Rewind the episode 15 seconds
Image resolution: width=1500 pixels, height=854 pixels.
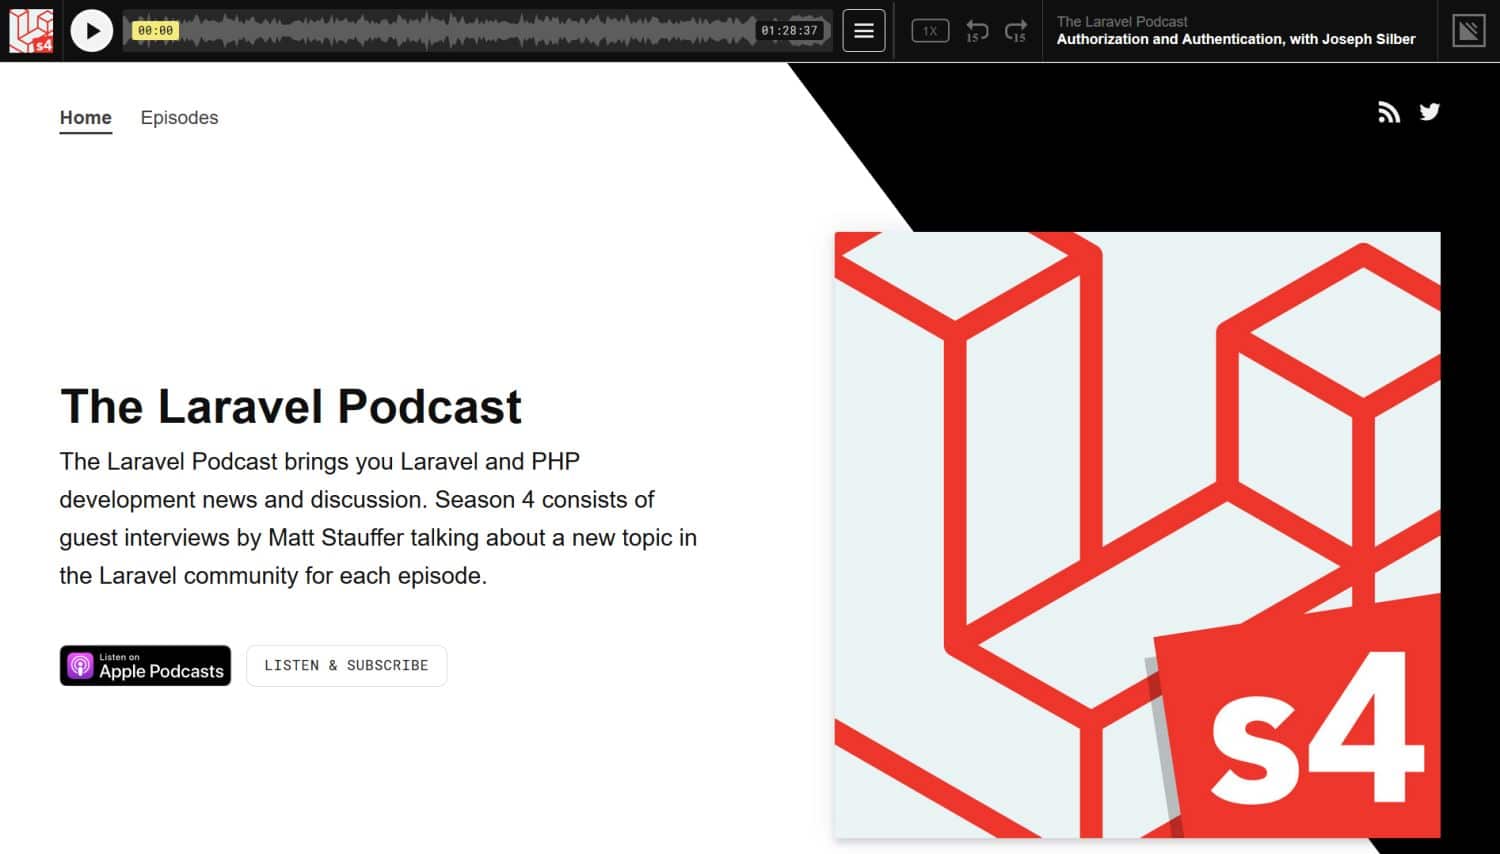pyautogui.click(x=976, y=30)
